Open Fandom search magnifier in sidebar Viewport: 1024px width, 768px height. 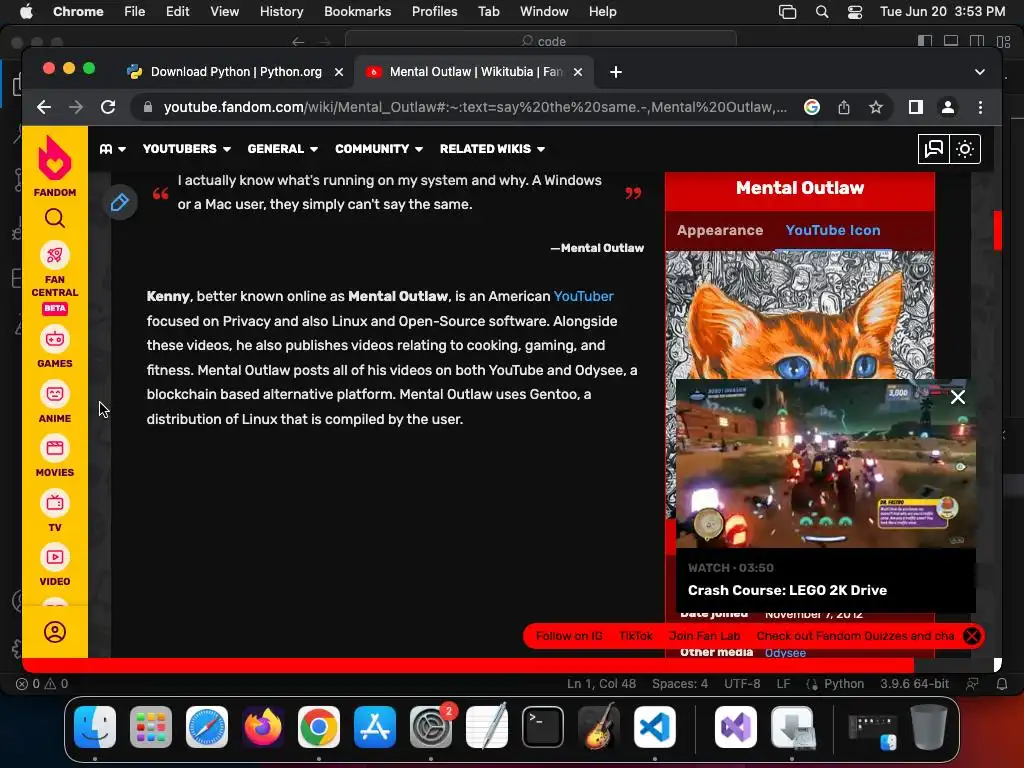(x=55, y=218)
